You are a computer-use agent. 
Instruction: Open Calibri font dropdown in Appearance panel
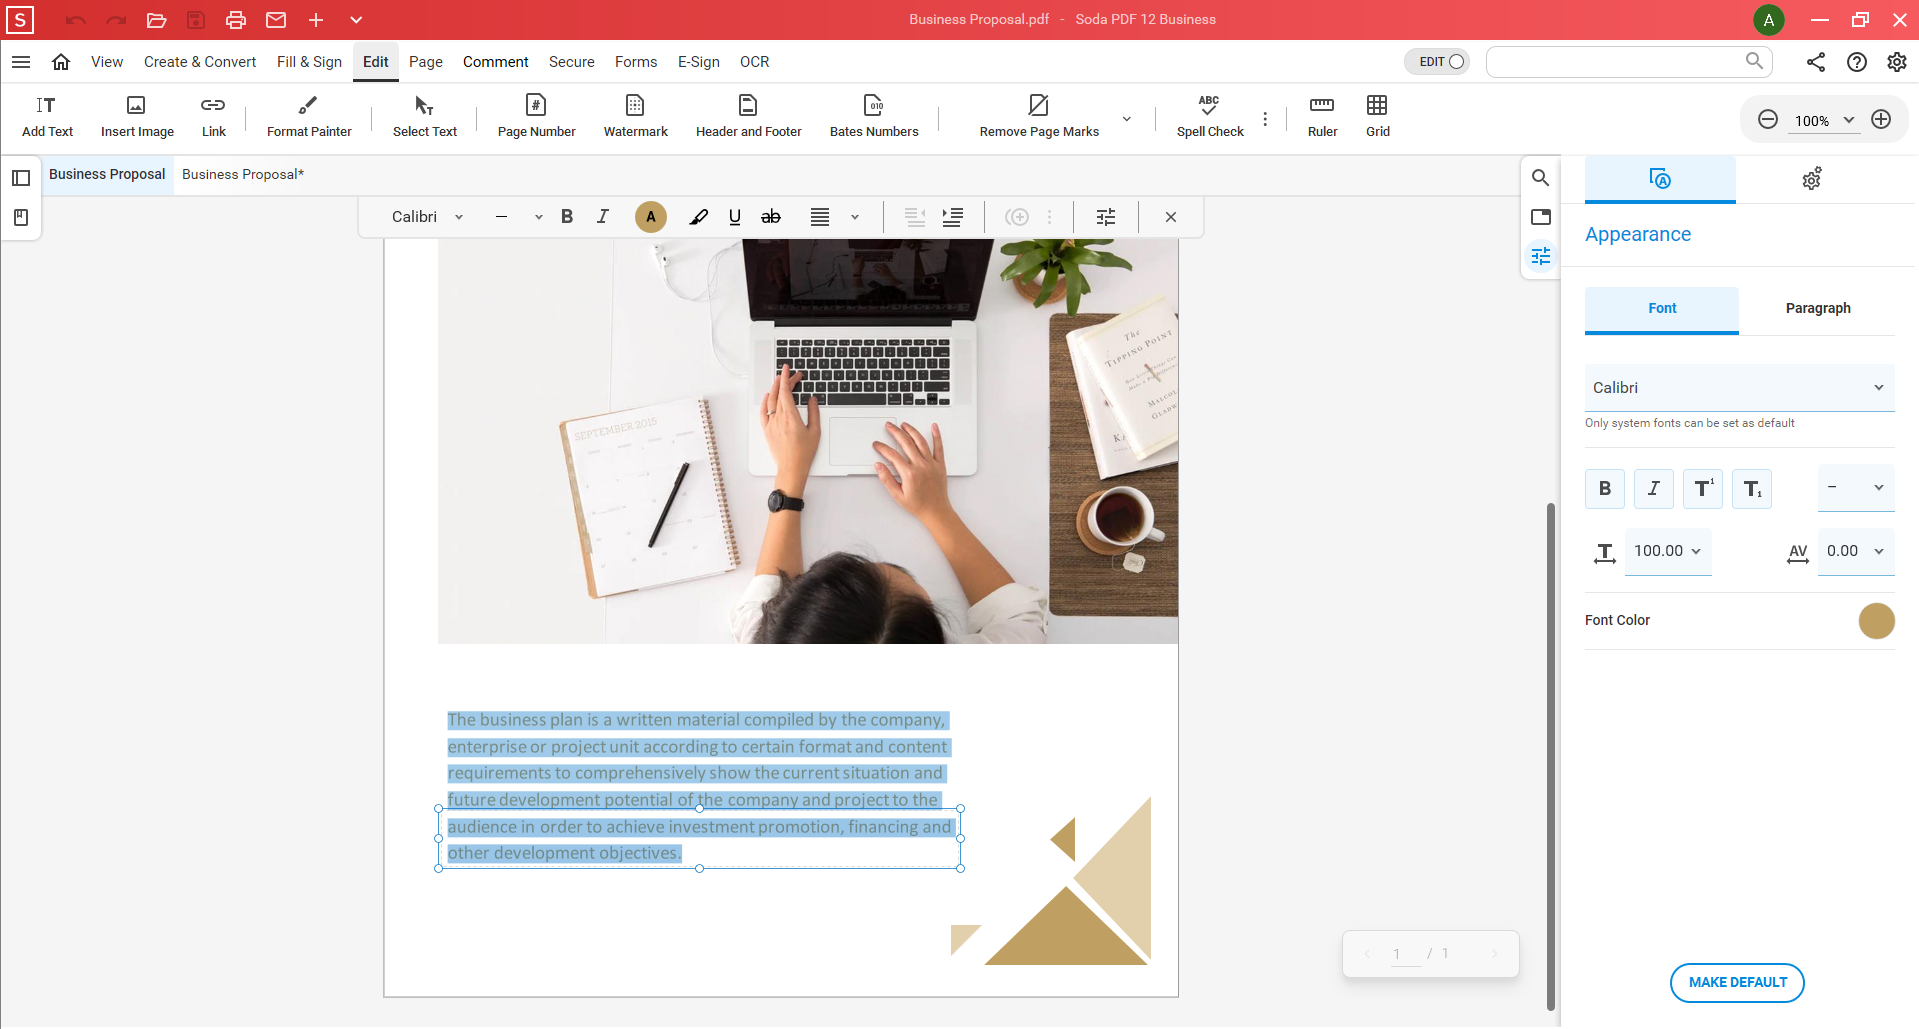(1740, 388)
